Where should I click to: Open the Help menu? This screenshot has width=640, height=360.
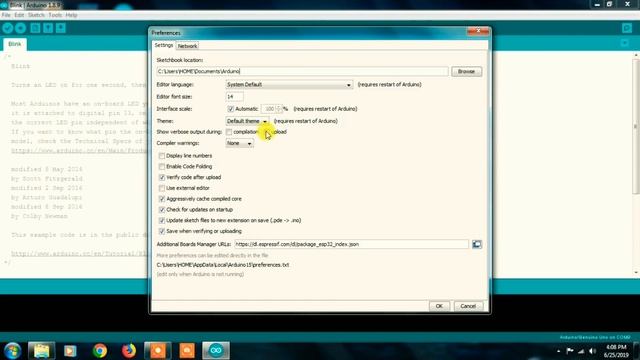(x=71, y=15)
